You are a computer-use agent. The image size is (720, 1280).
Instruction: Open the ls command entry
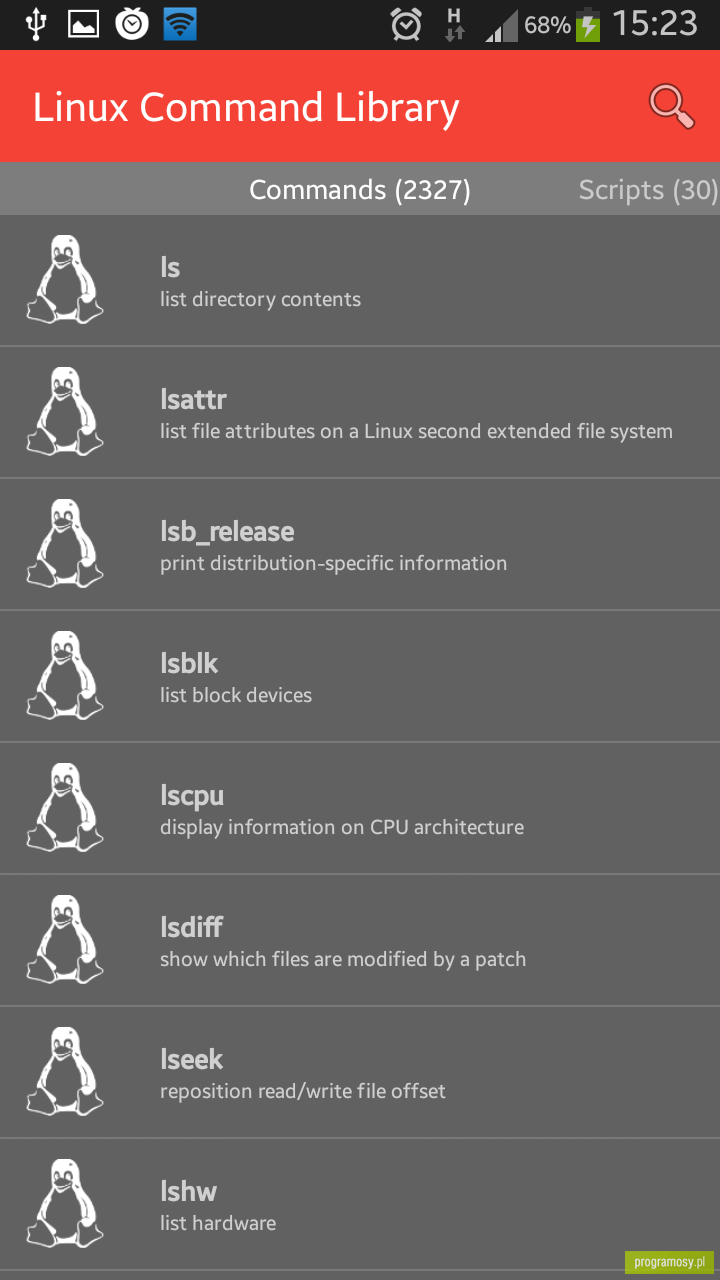pos(360,280)
